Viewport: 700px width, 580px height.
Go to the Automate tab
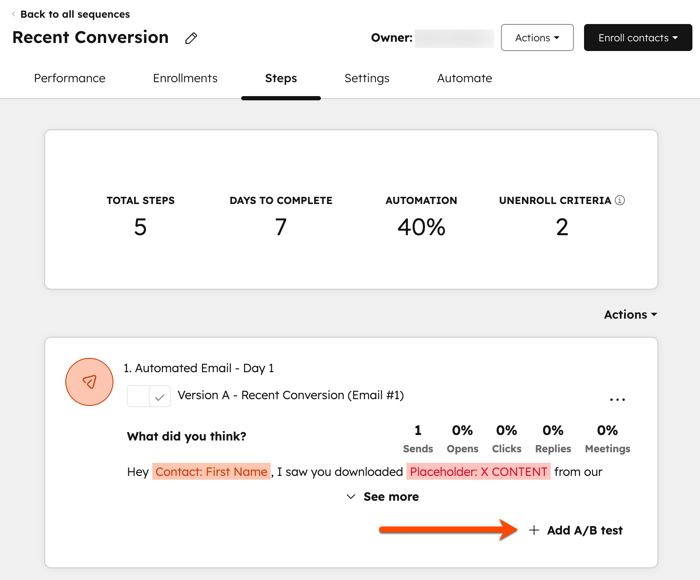pyautogui.click(x=464, y=78)
